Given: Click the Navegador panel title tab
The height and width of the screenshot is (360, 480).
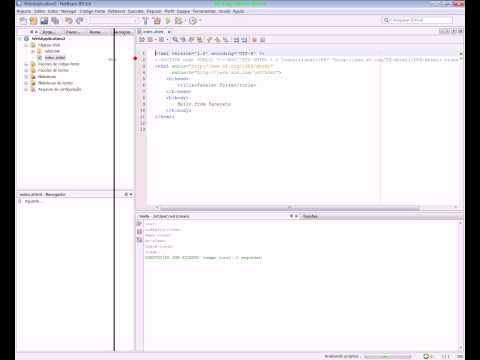Looking at the screenshot, I should click(43, 194).
